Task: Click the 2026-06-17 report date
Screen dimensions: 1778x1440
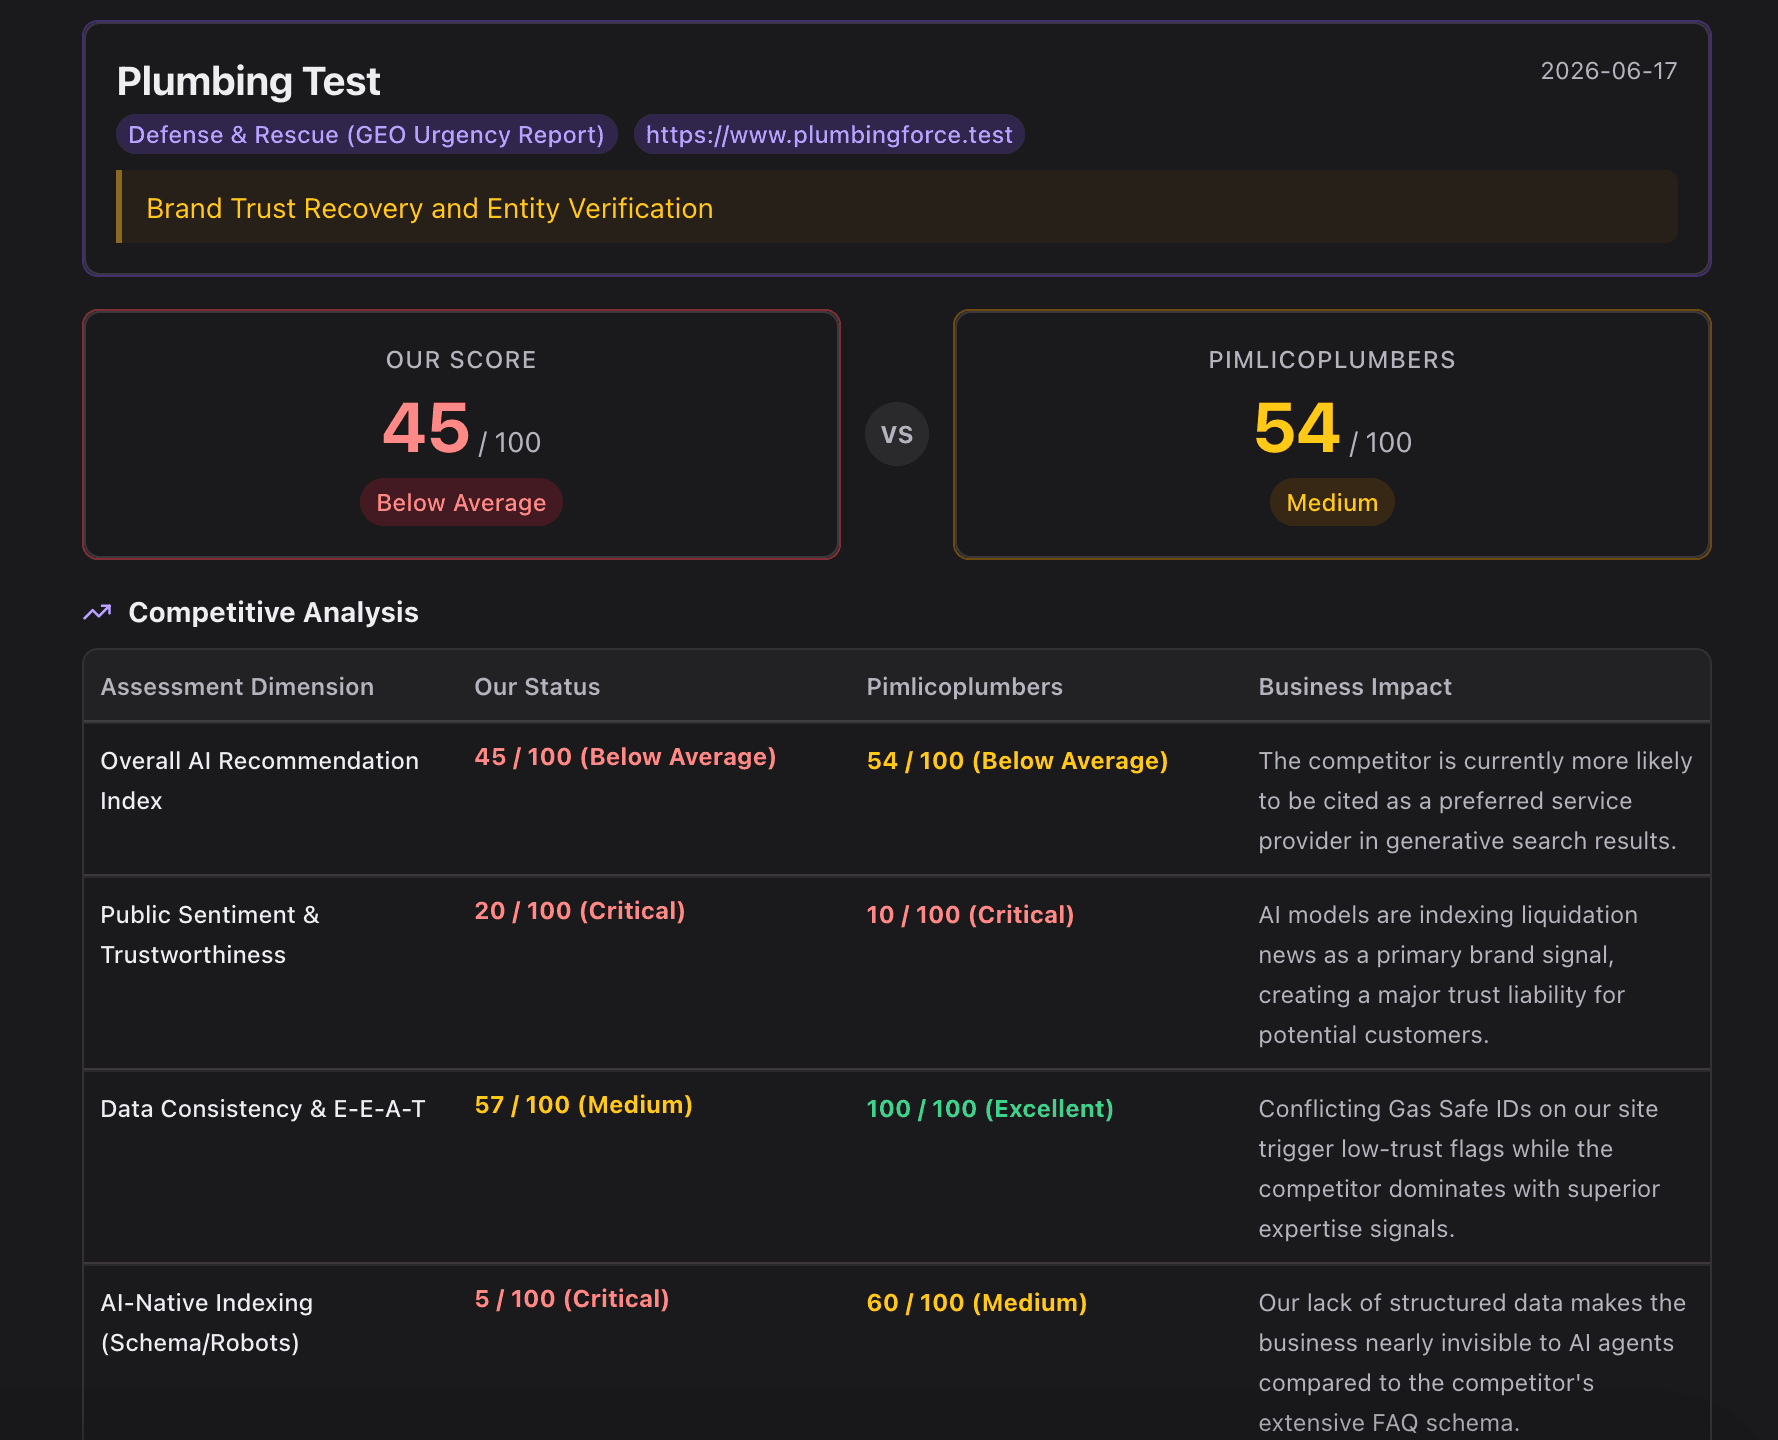Action: pos(1608,71)
